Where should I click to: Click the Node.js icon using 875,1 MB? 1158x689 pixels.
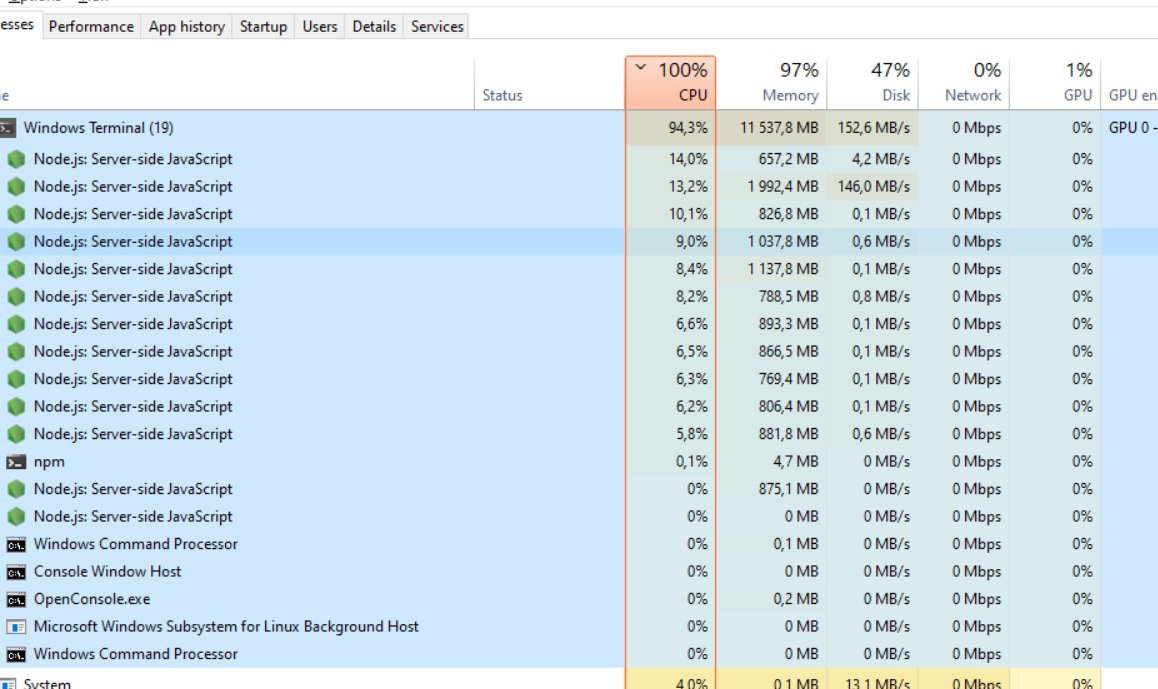(16, 489)
